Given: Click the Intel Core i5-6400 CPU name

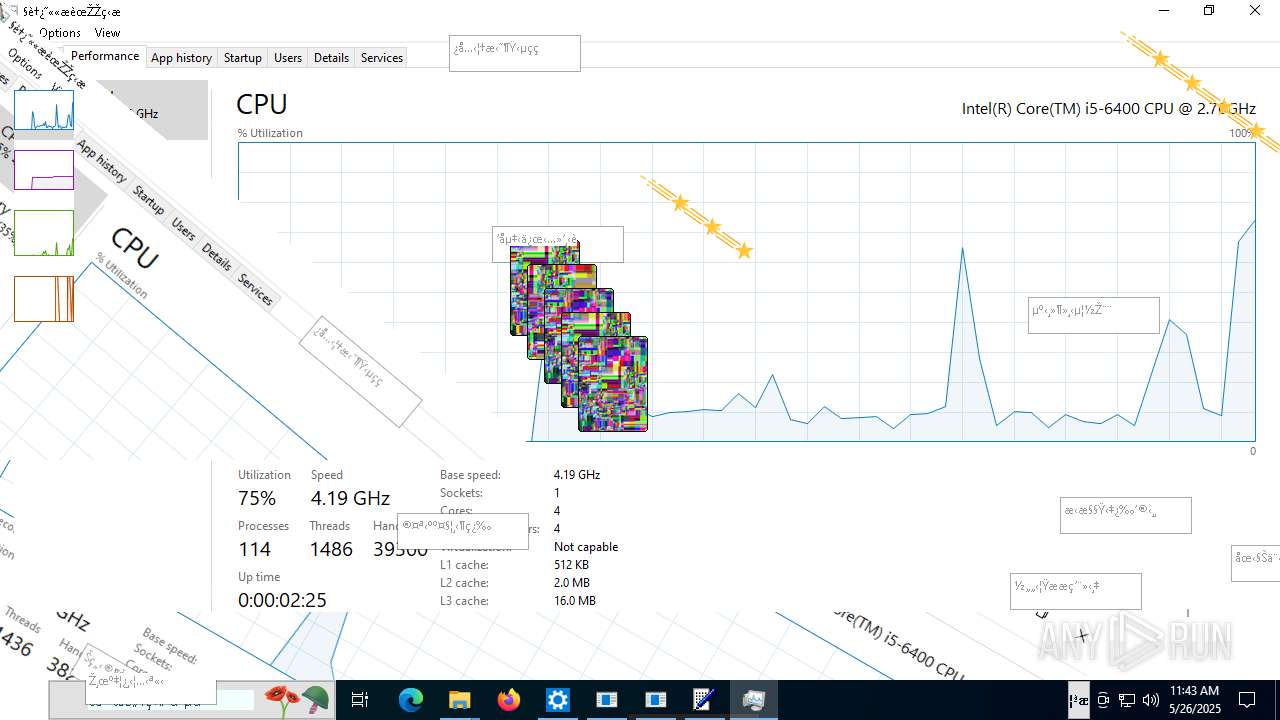Looking at the screenshot, I should click(x=1108, y=108).
